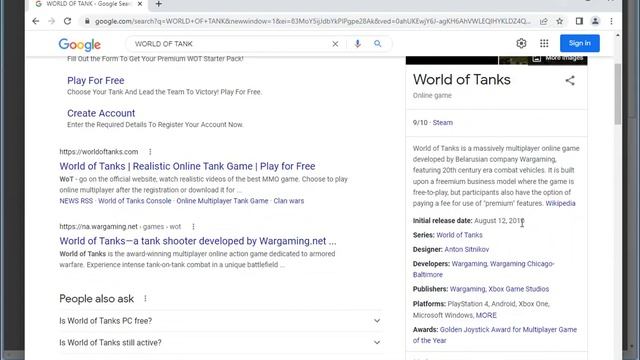640x360 pixels.
Task: Open the World of Tanks Console sublink
Action: point(135,201)
